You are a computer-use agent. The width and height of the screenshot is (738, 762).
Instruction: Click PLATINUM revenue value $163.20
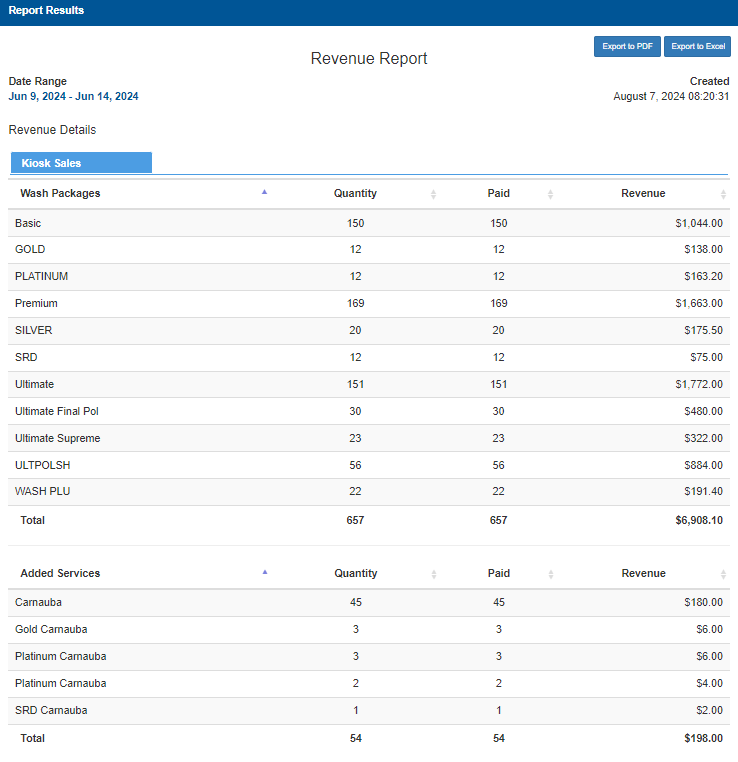(x=704, y=277)
